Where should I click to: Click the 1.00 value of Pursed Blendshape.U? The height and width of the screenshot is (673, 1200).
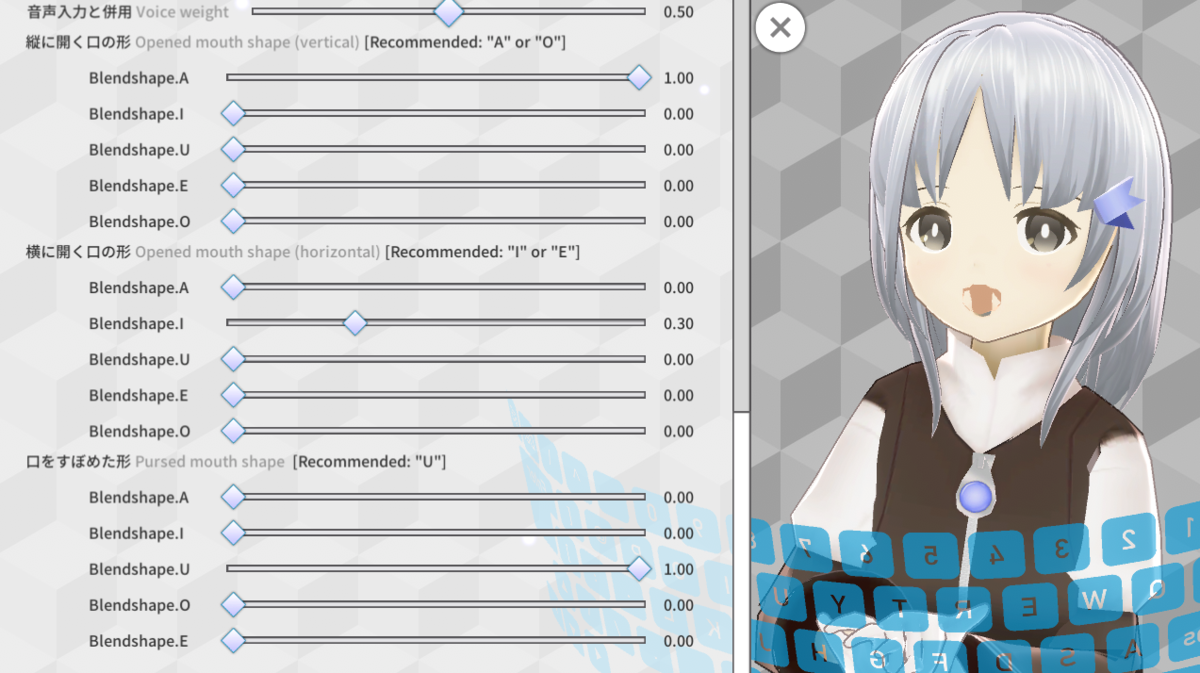point(678,569)
